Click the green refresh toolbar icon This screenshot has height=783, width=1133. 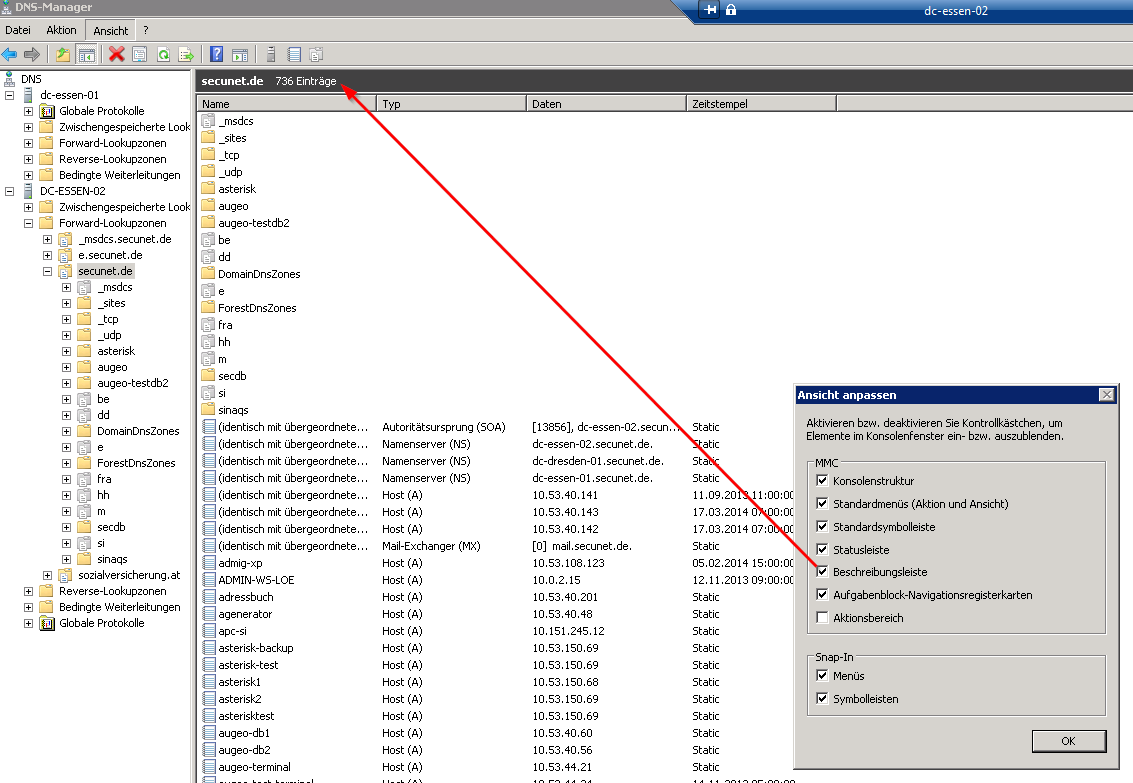pyautogui.click(x=163, y=54)
